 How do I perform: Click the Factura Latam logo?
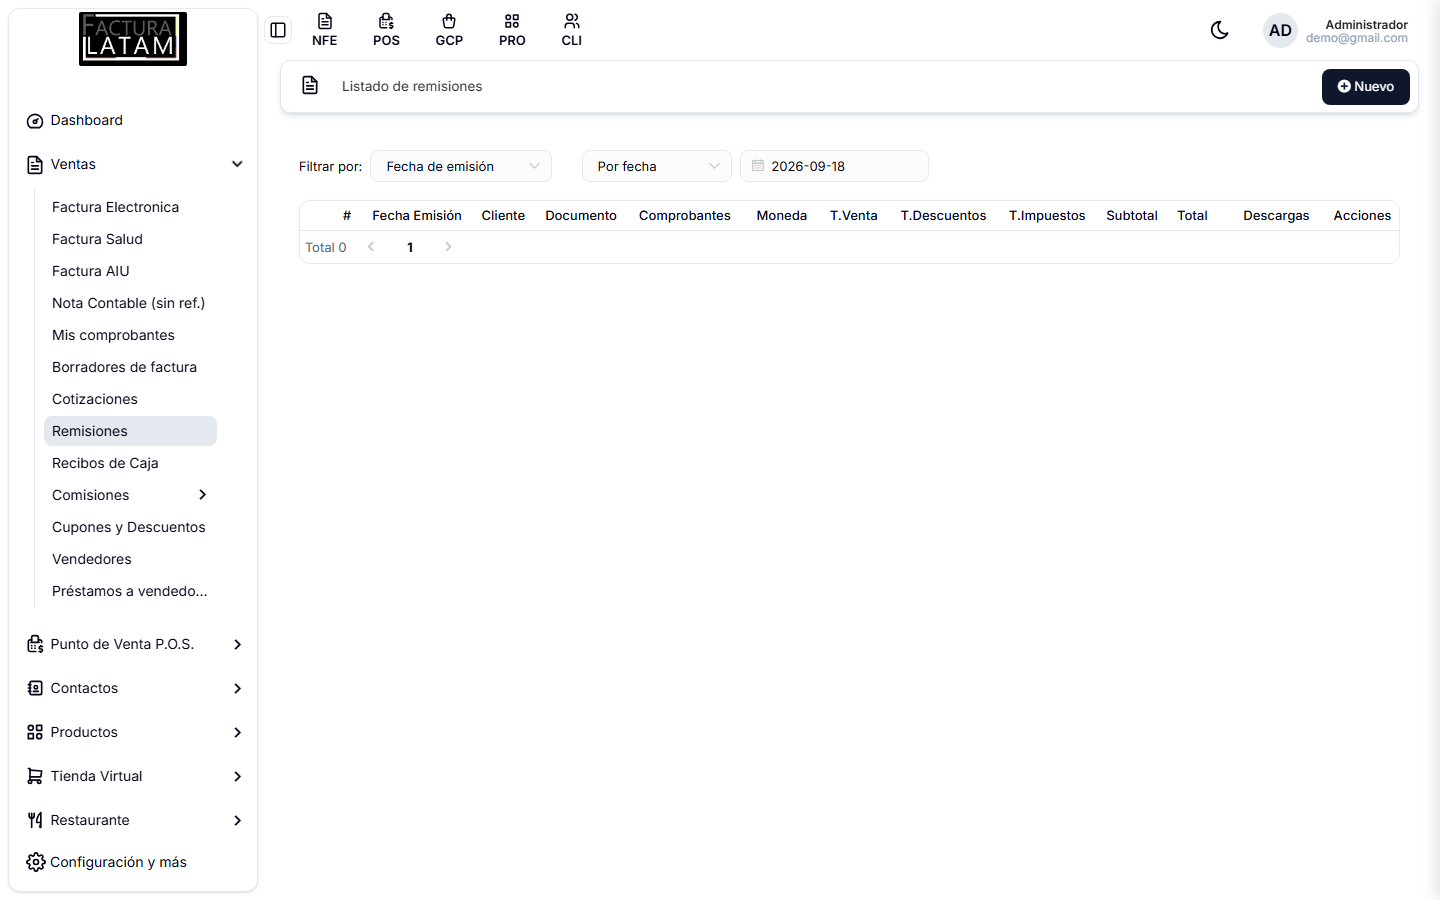133,39
